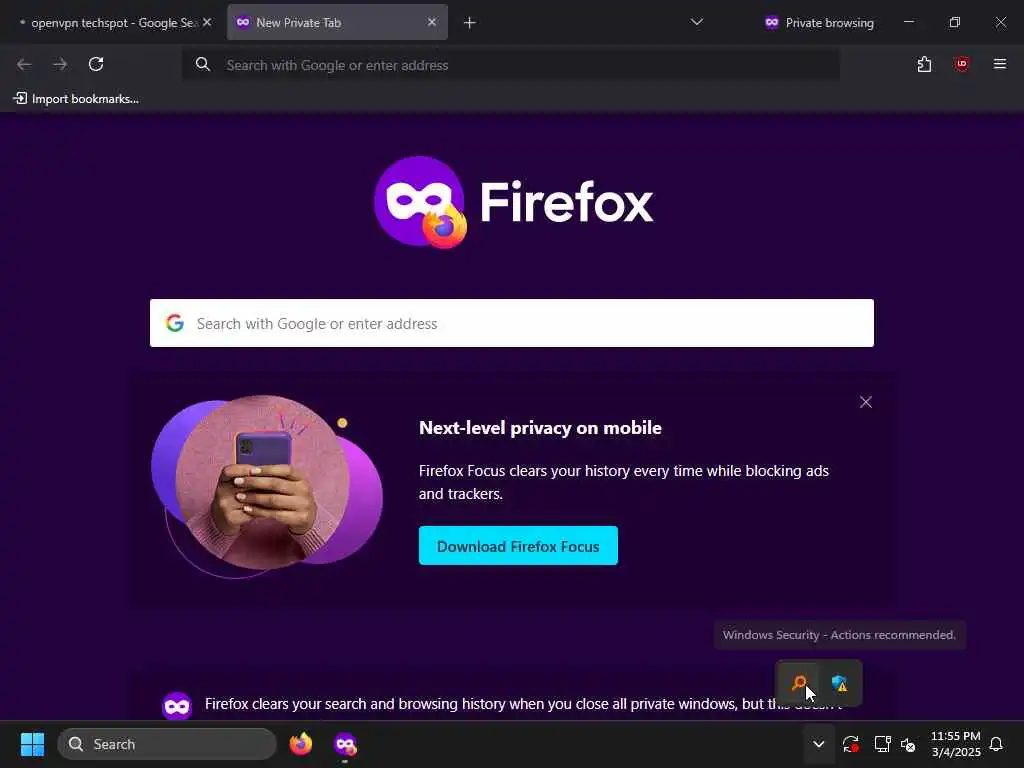Open the Extensions puzzle icon
Image resolution: width=1024 pixels, height=768 pixels.
pos(924,64)
